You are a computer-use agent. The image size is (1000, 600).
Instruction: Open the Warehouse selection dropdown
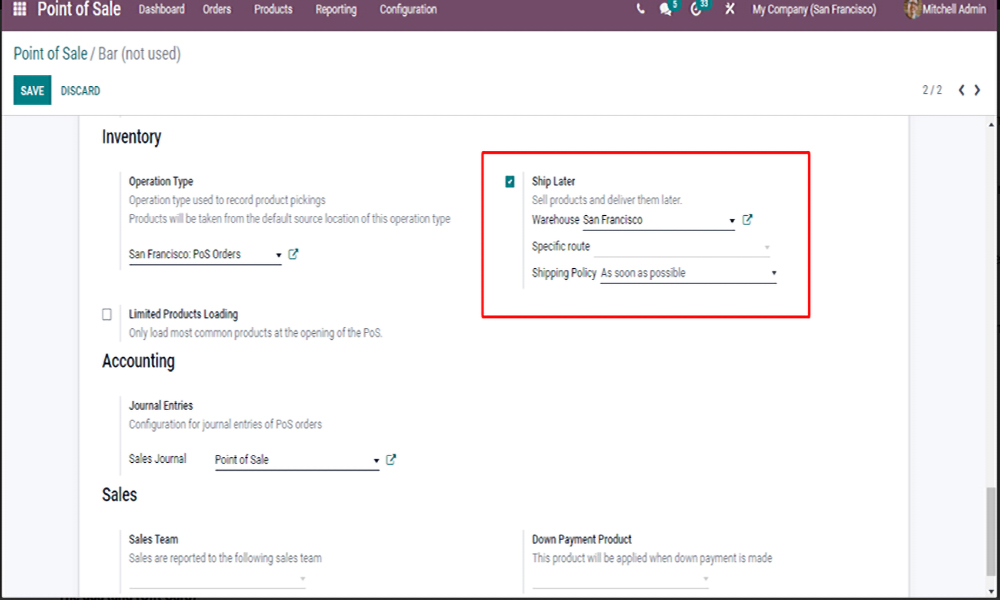tap(732, 219)
